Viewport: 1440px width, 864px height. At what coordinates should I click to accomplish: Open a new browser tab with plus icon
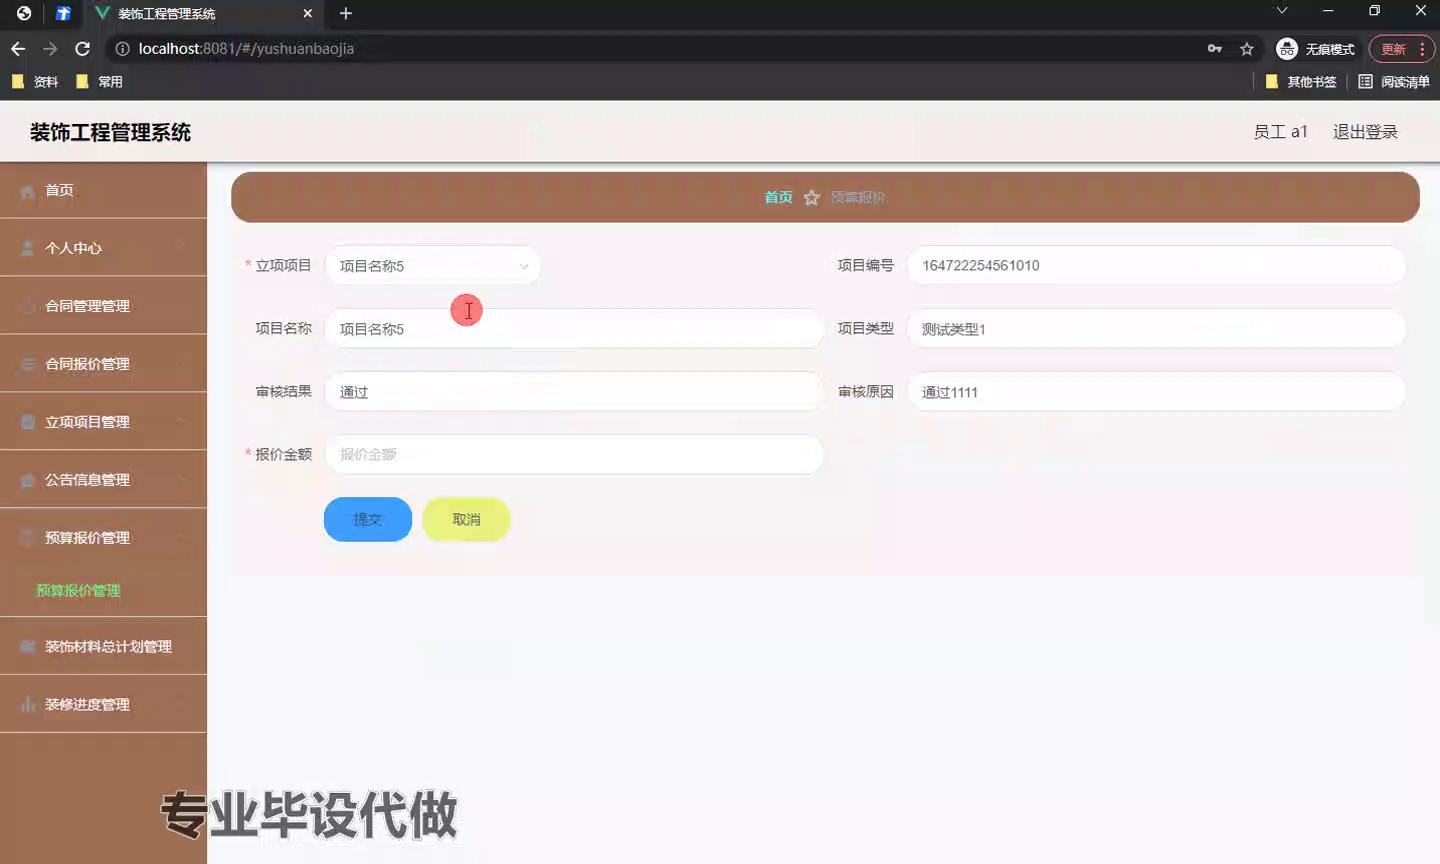(346, 13)
